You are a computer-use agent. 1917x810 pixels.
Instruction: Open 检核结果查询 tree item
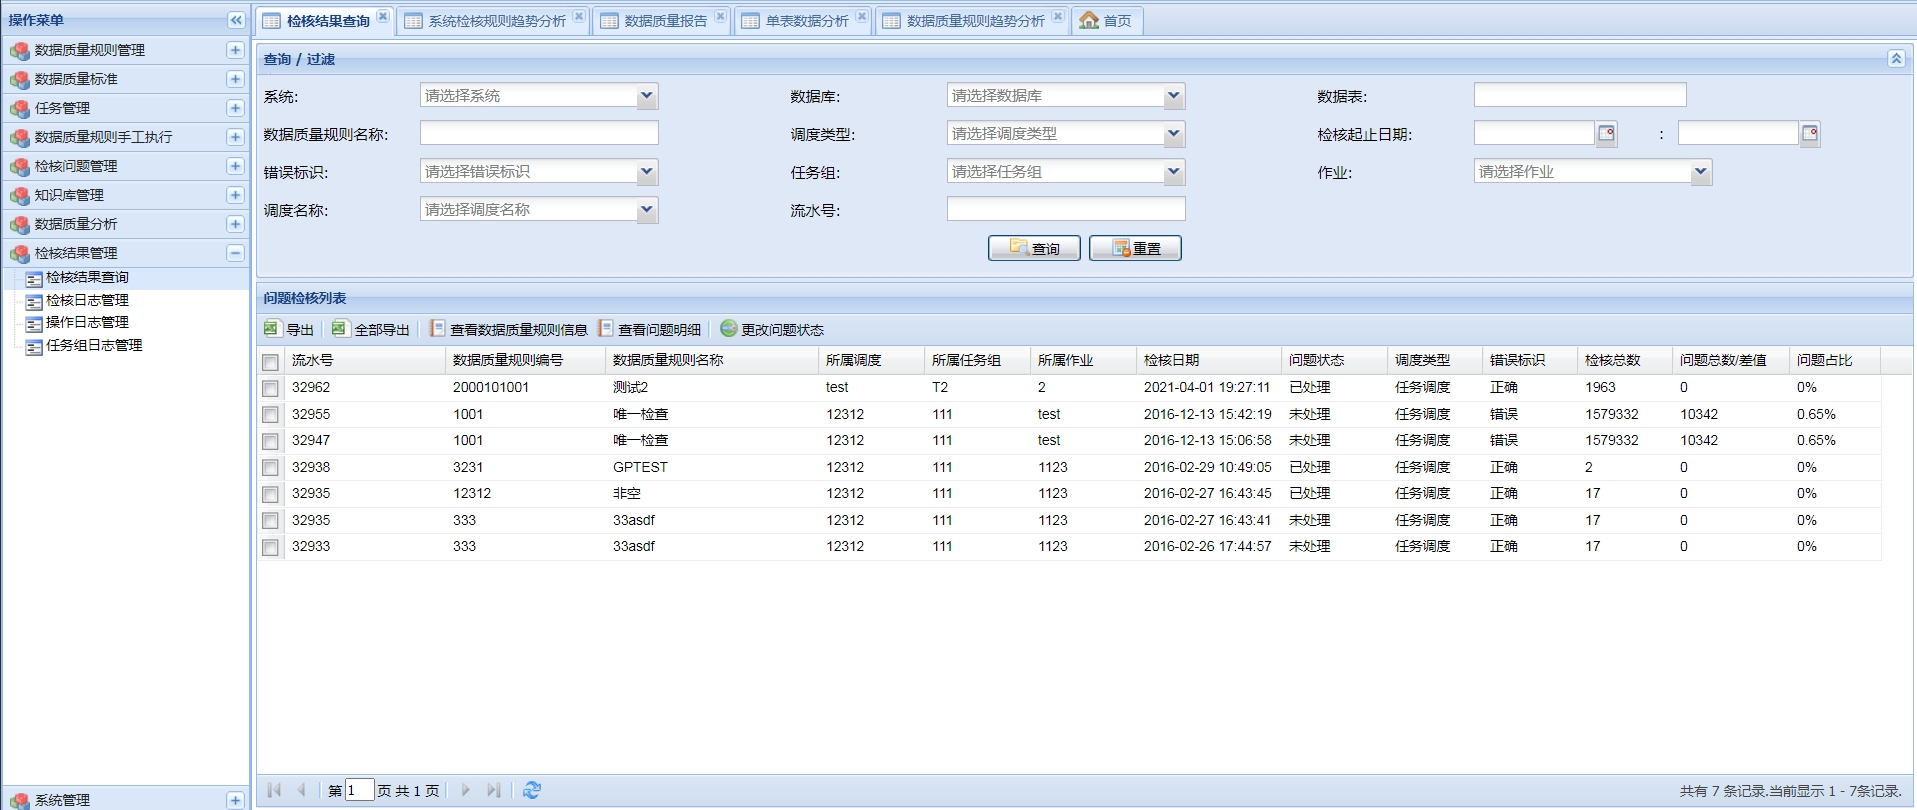pyautogui.click(x=87, y=278)
